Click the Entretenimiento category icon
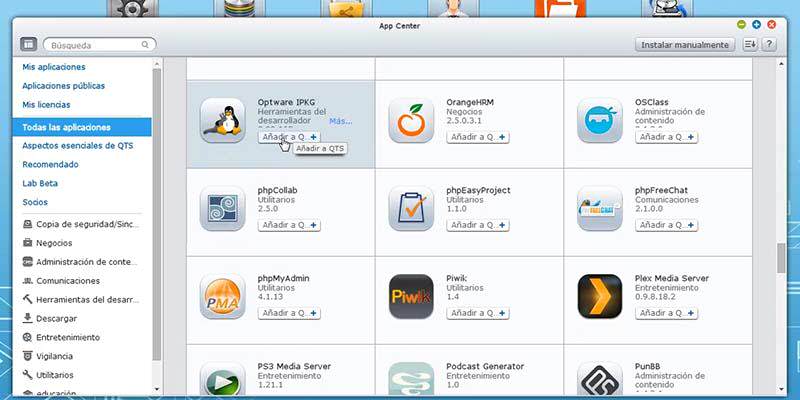The image size is (800, 400). point(28,337)
